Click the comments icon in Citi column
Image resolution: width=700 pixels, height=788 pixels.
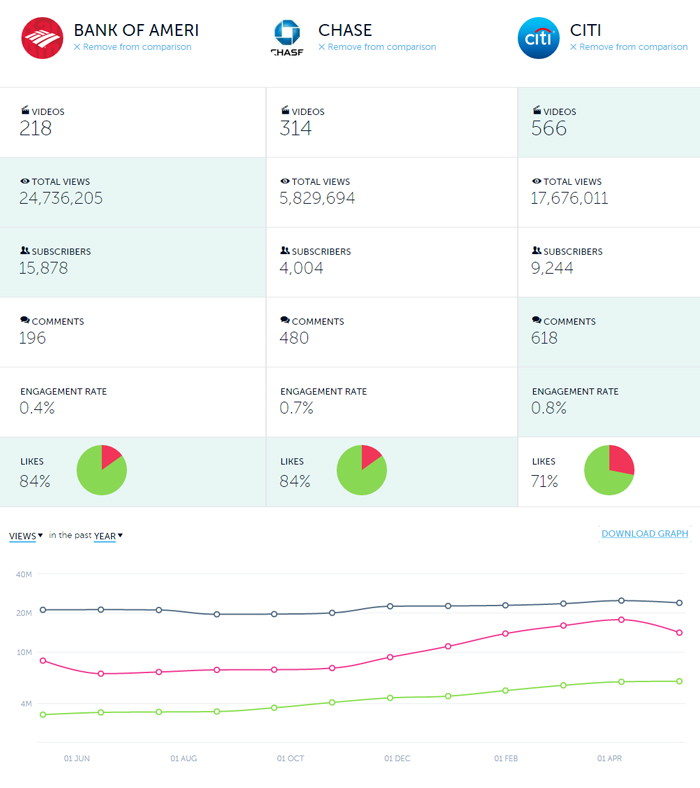click(x=537, y=320)
